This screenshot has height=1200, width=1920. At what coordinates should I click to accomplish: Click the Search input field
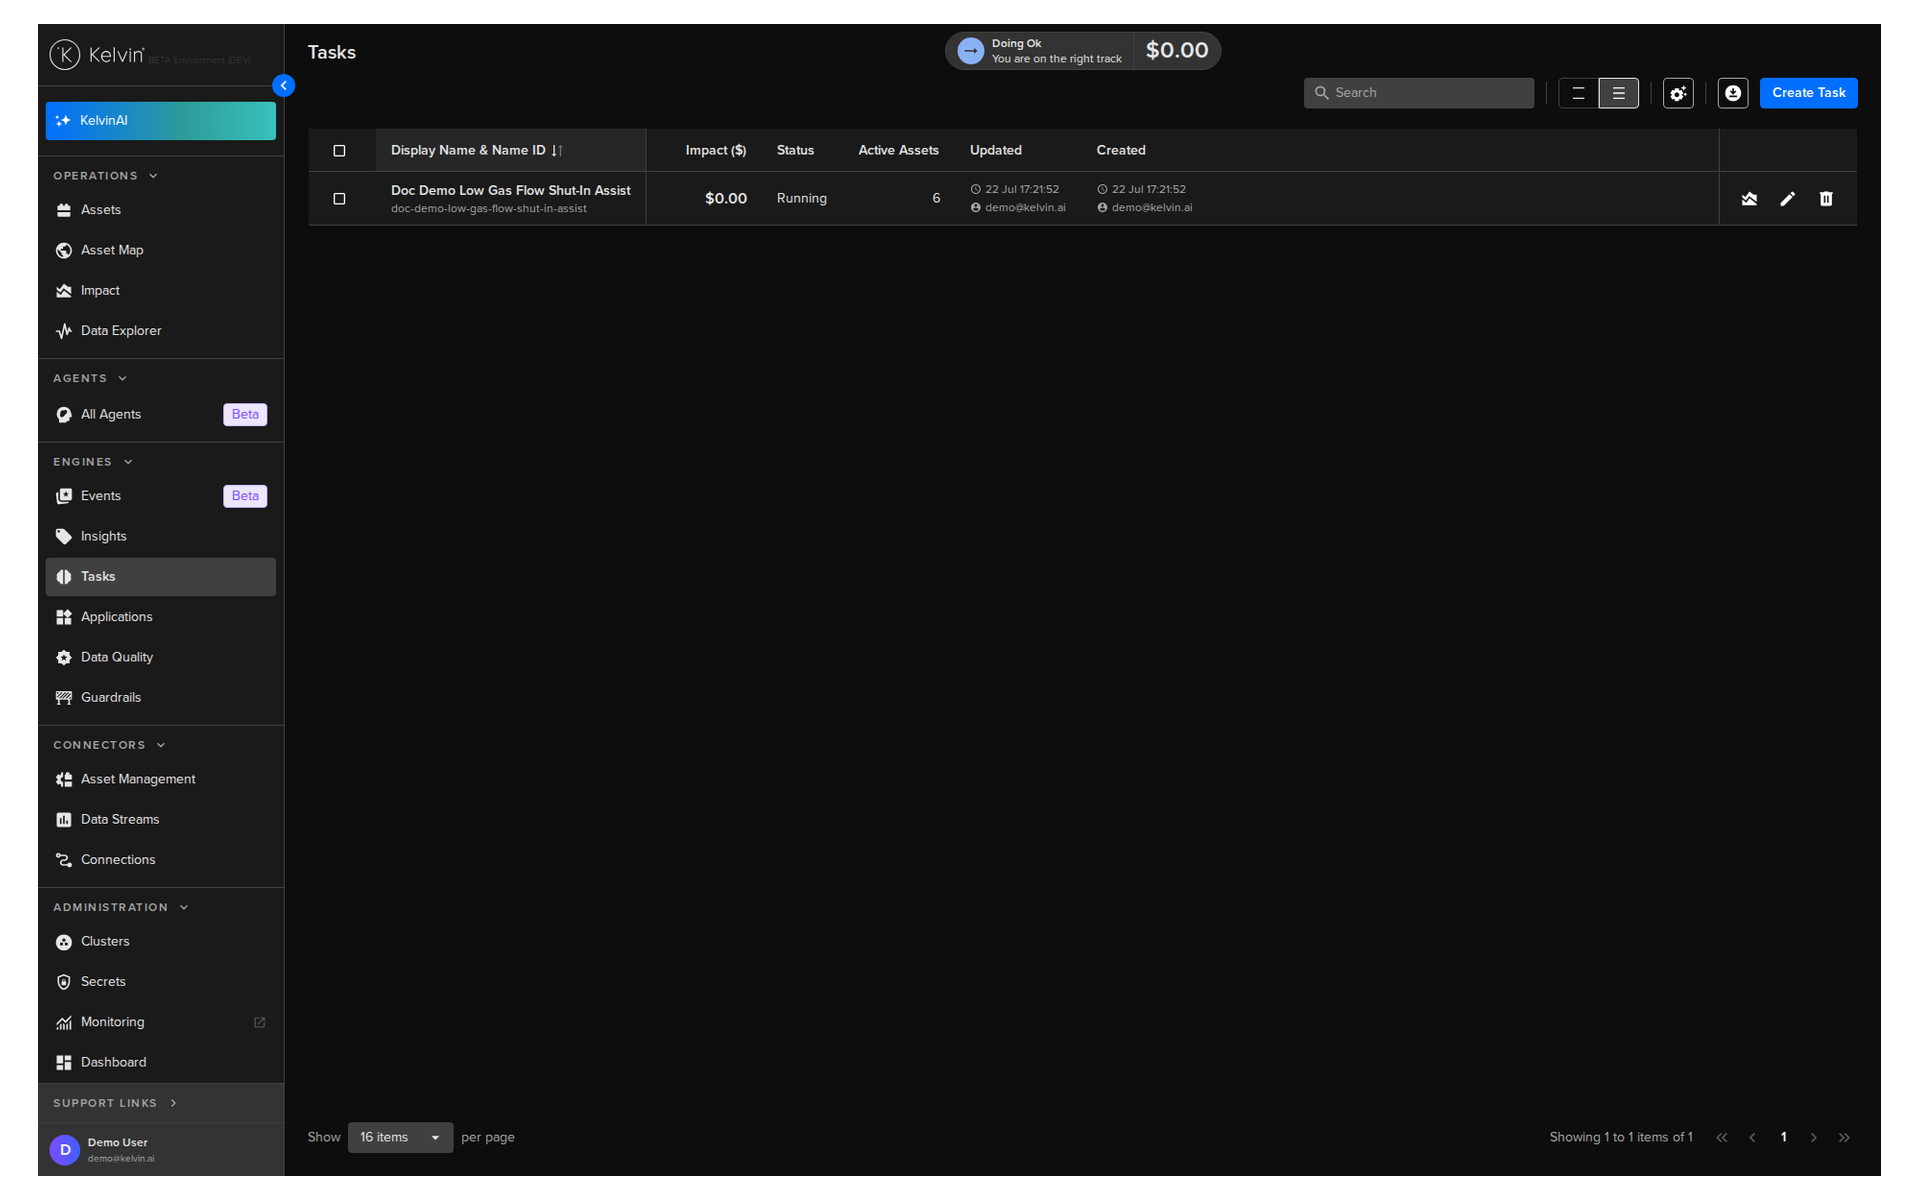pos(1418,93)
